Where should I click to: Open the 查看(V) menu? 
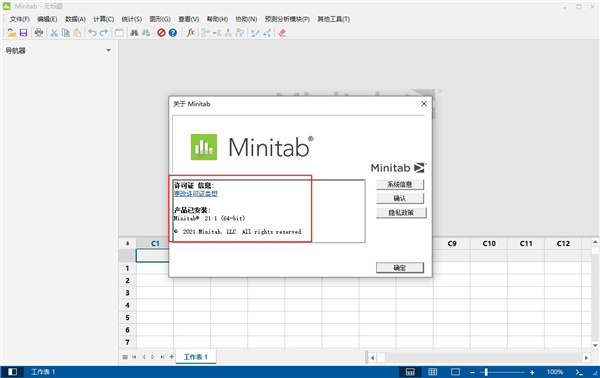(x=188, y=19)
